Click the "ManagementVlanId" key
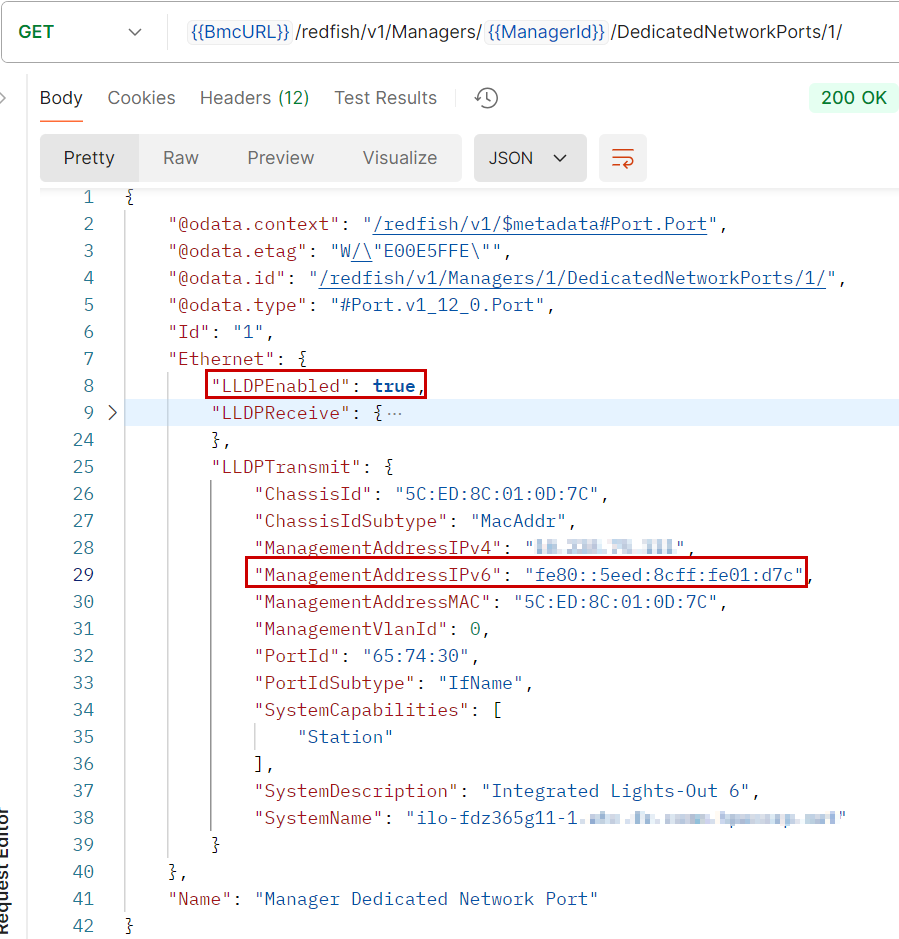 coord(351,629)
